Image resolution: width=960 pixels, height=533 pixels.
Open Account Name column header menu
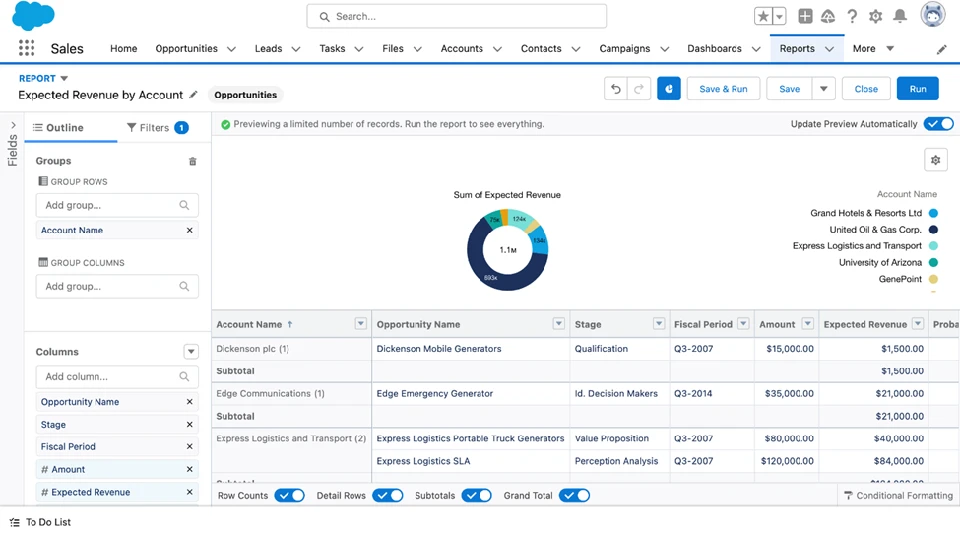pyautogui.click(x=361, y=324)
